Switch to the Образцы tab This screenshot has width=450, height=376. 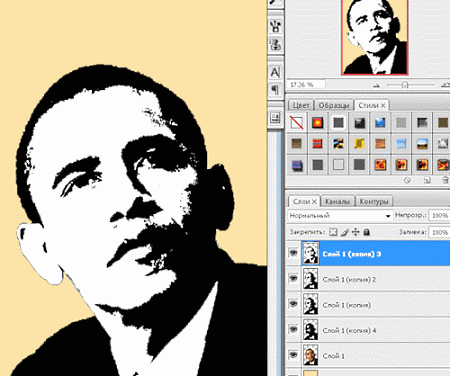pos(334,105)
